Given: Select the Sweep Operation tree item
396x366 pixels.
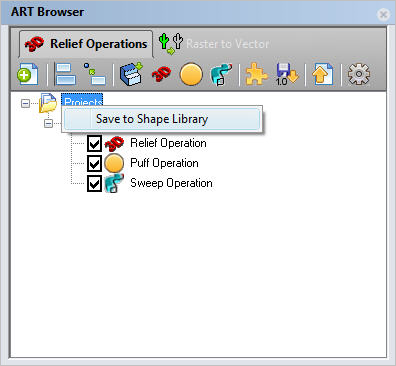Looking at the screenshot, I should point(171,183).
